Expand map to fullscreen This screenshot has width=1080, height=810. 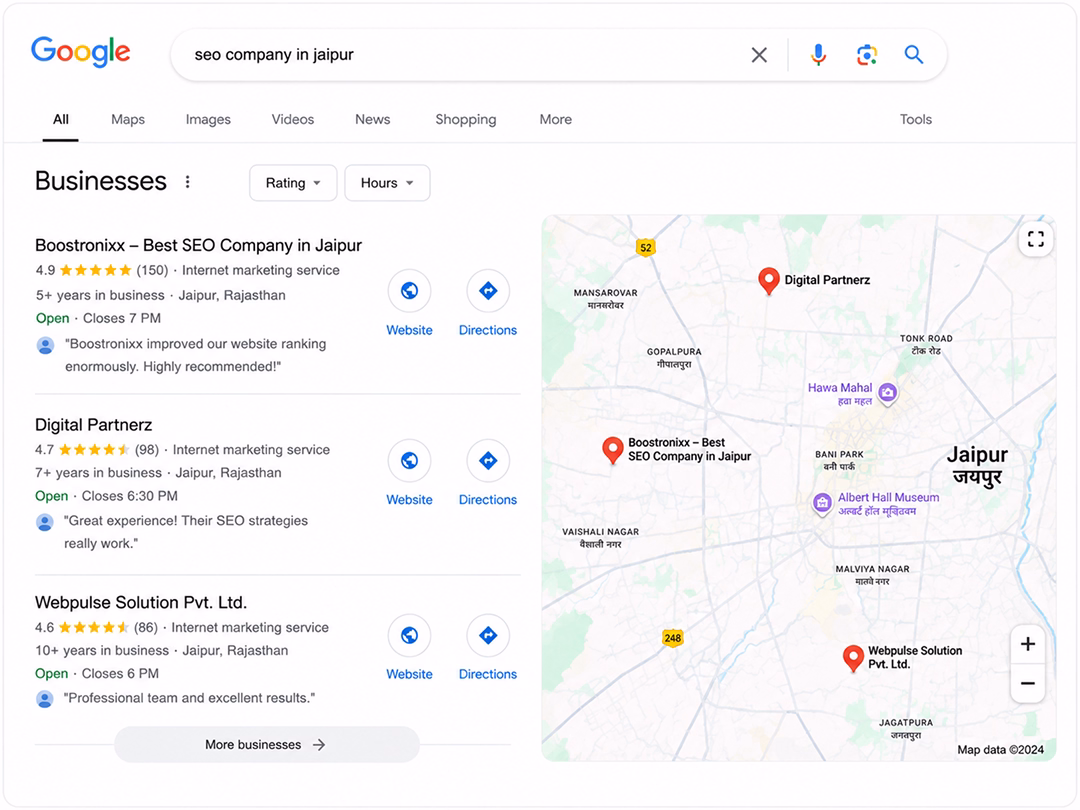[x=1035, y=239]
